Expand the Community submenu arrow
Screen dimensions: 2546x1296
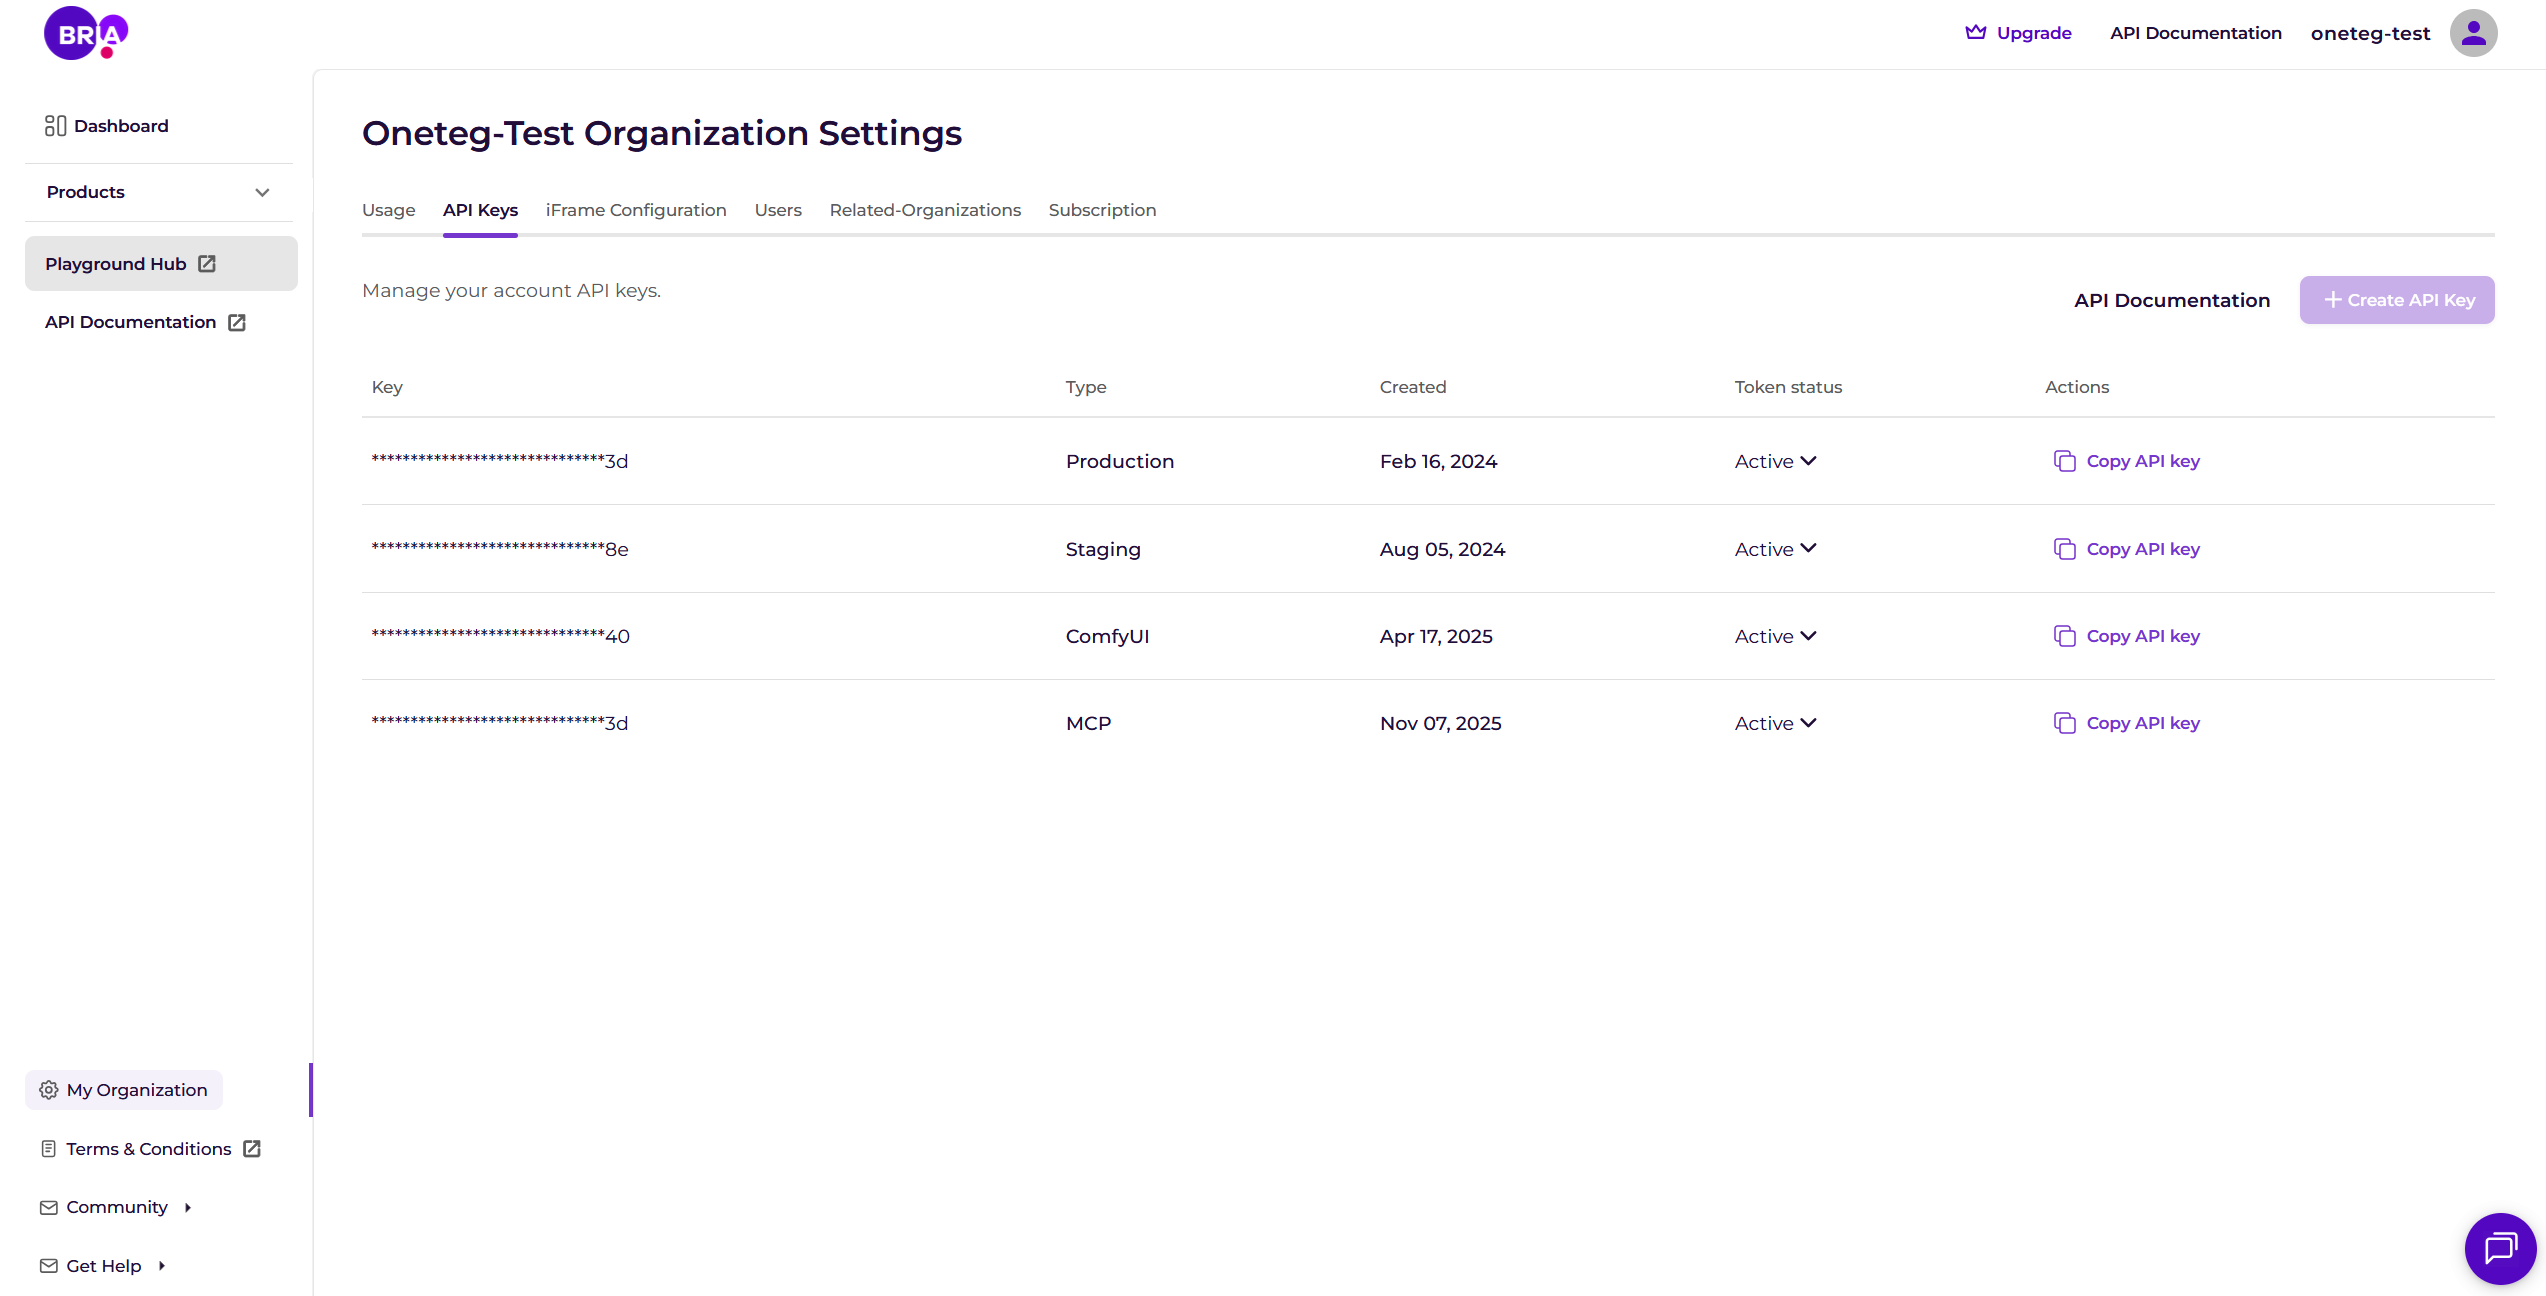pos(187,1207)
